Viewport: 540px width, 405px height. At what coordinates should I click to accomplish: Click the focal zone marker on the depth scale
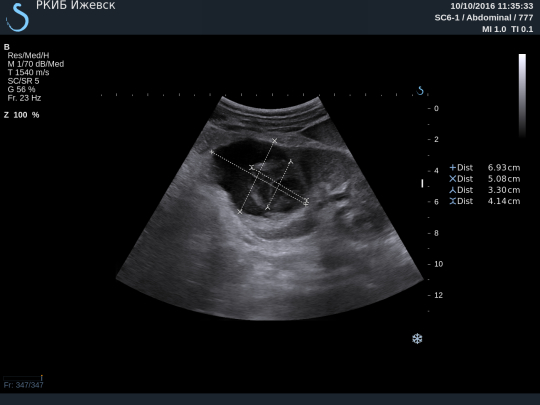422,183
